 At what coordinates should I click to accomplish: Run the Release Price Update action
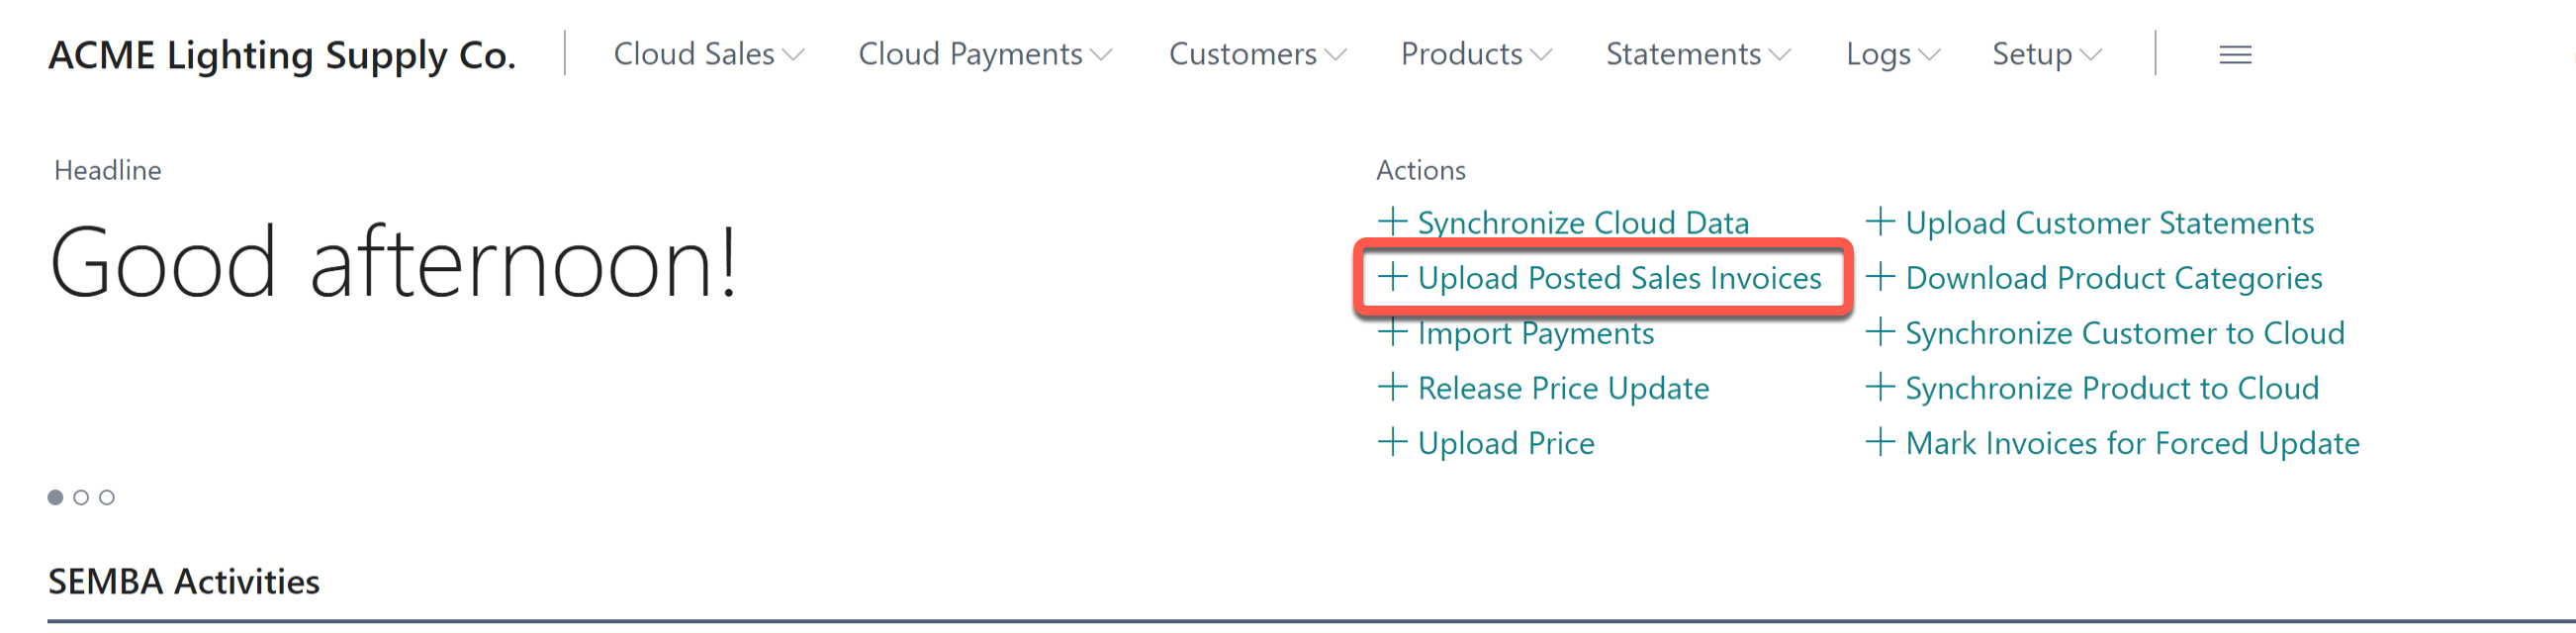coord(1563,388)
